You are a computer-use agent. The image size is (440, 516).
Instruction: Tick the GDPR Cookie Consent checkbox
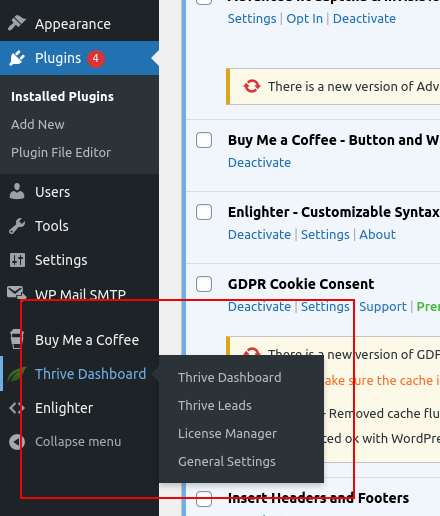(204, 284)
